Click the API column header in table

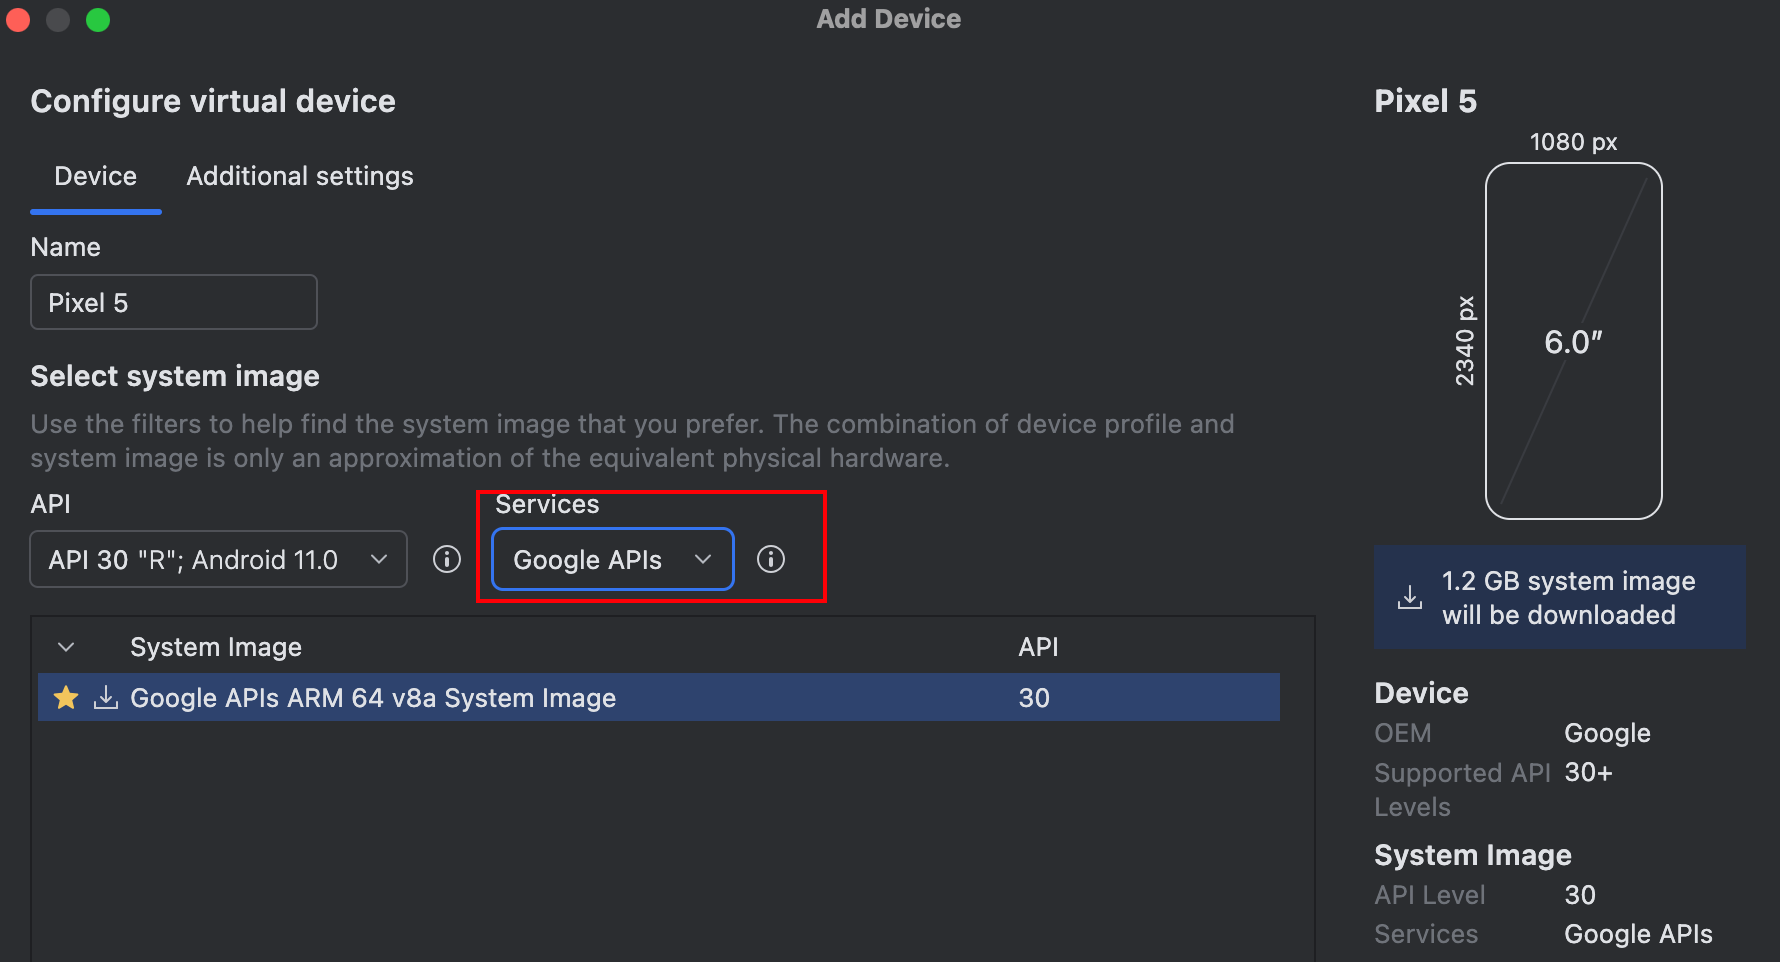[x=1038, y=647]
